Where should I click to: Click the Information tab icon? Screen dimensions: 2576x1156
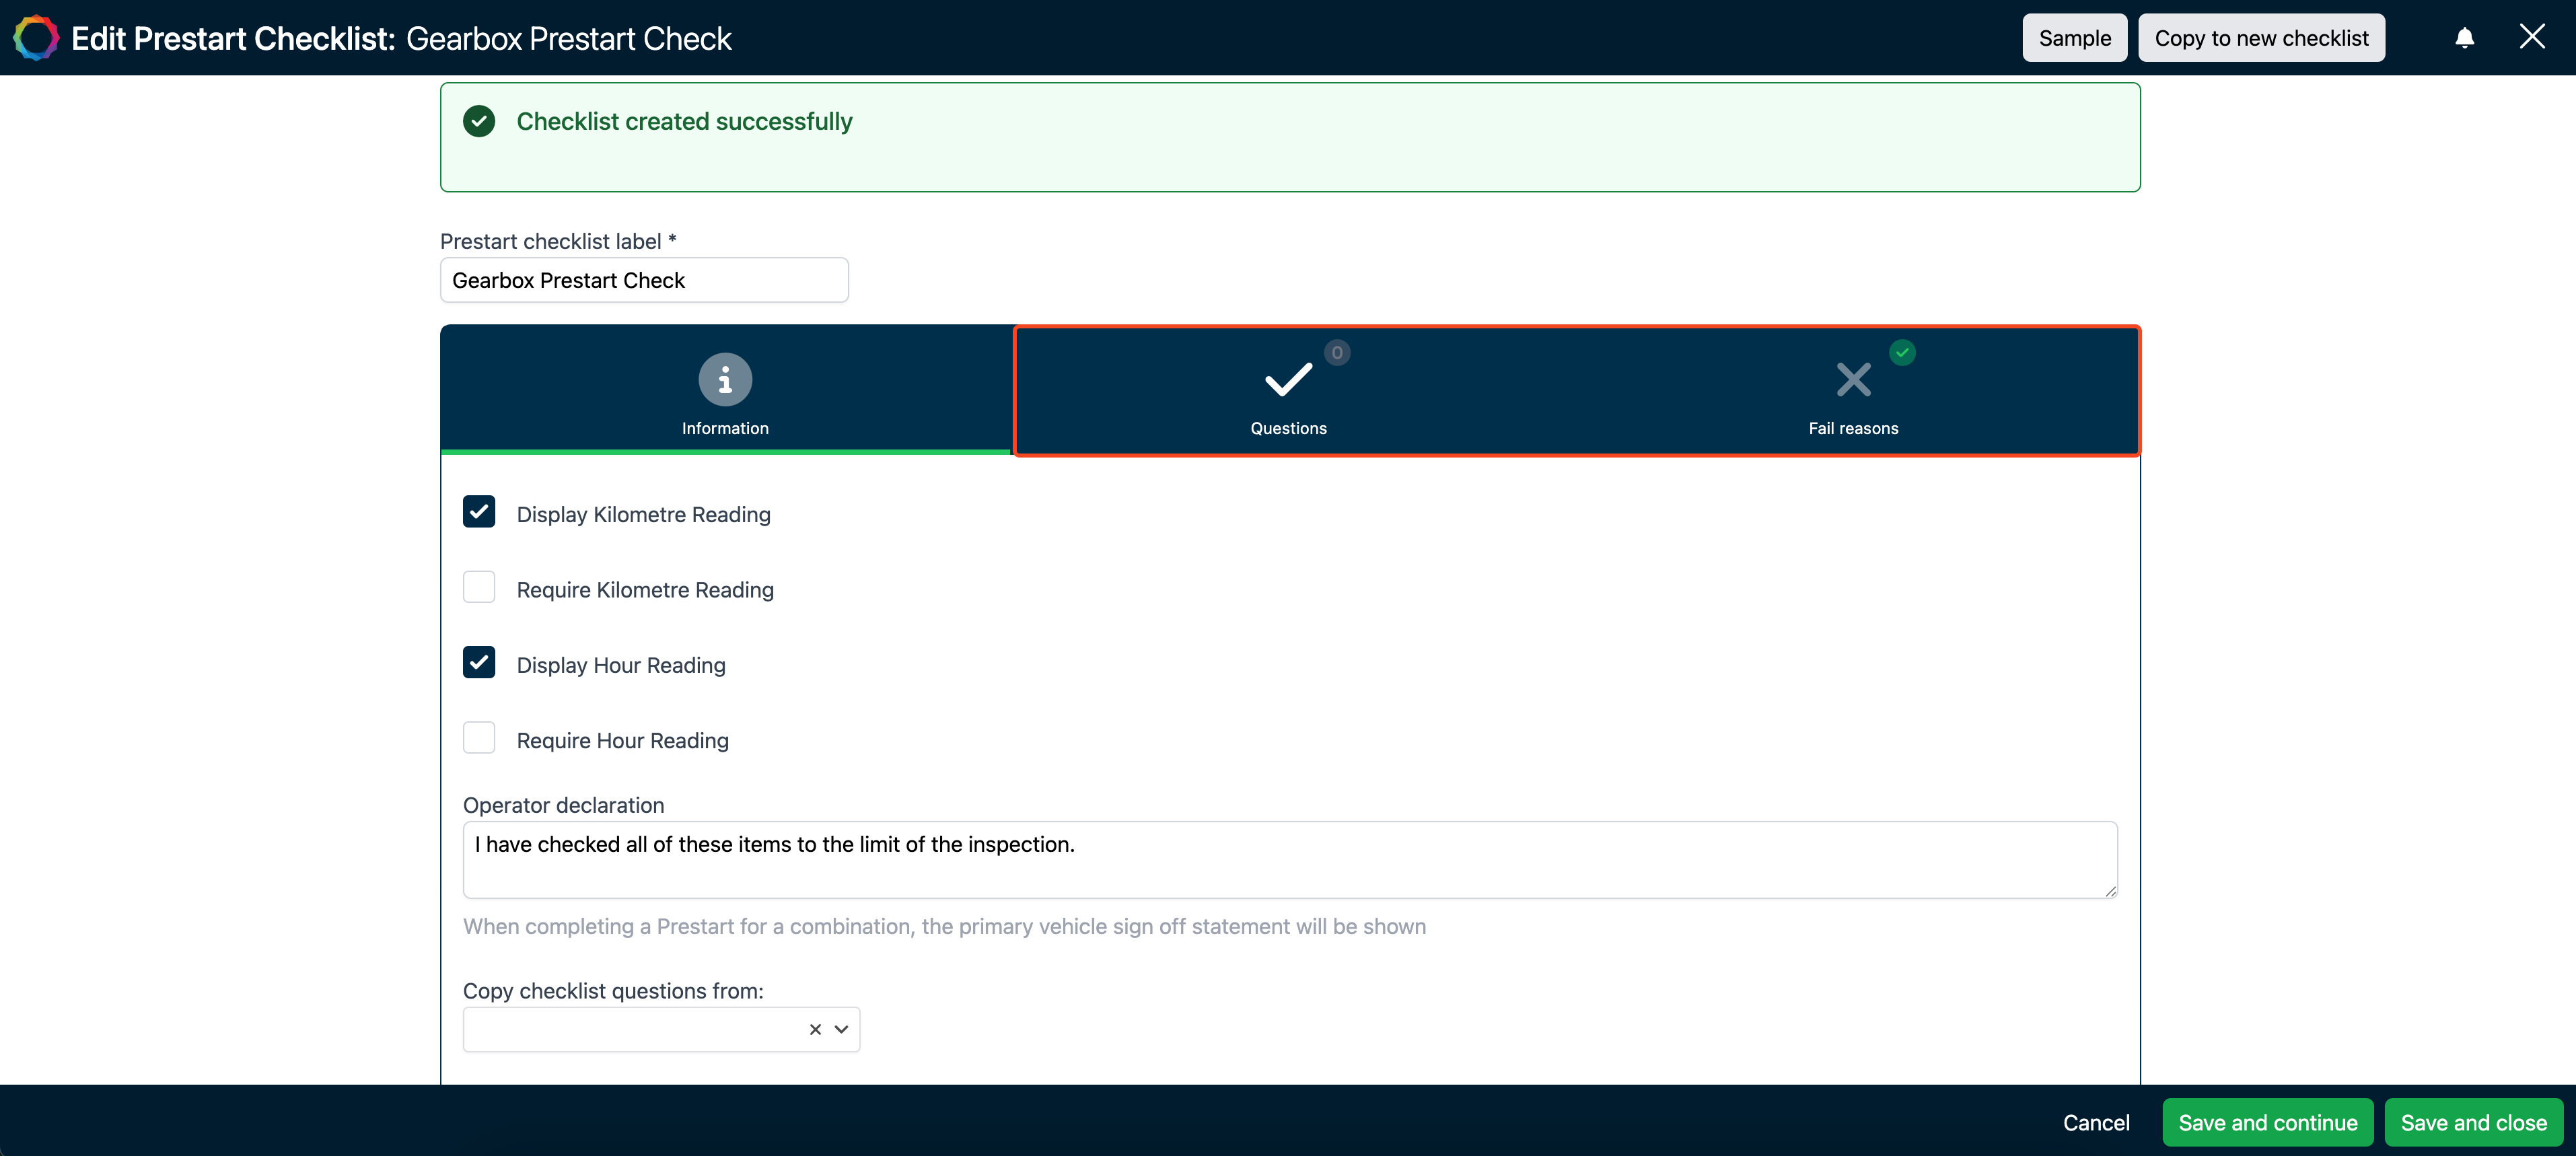(725, 380)
